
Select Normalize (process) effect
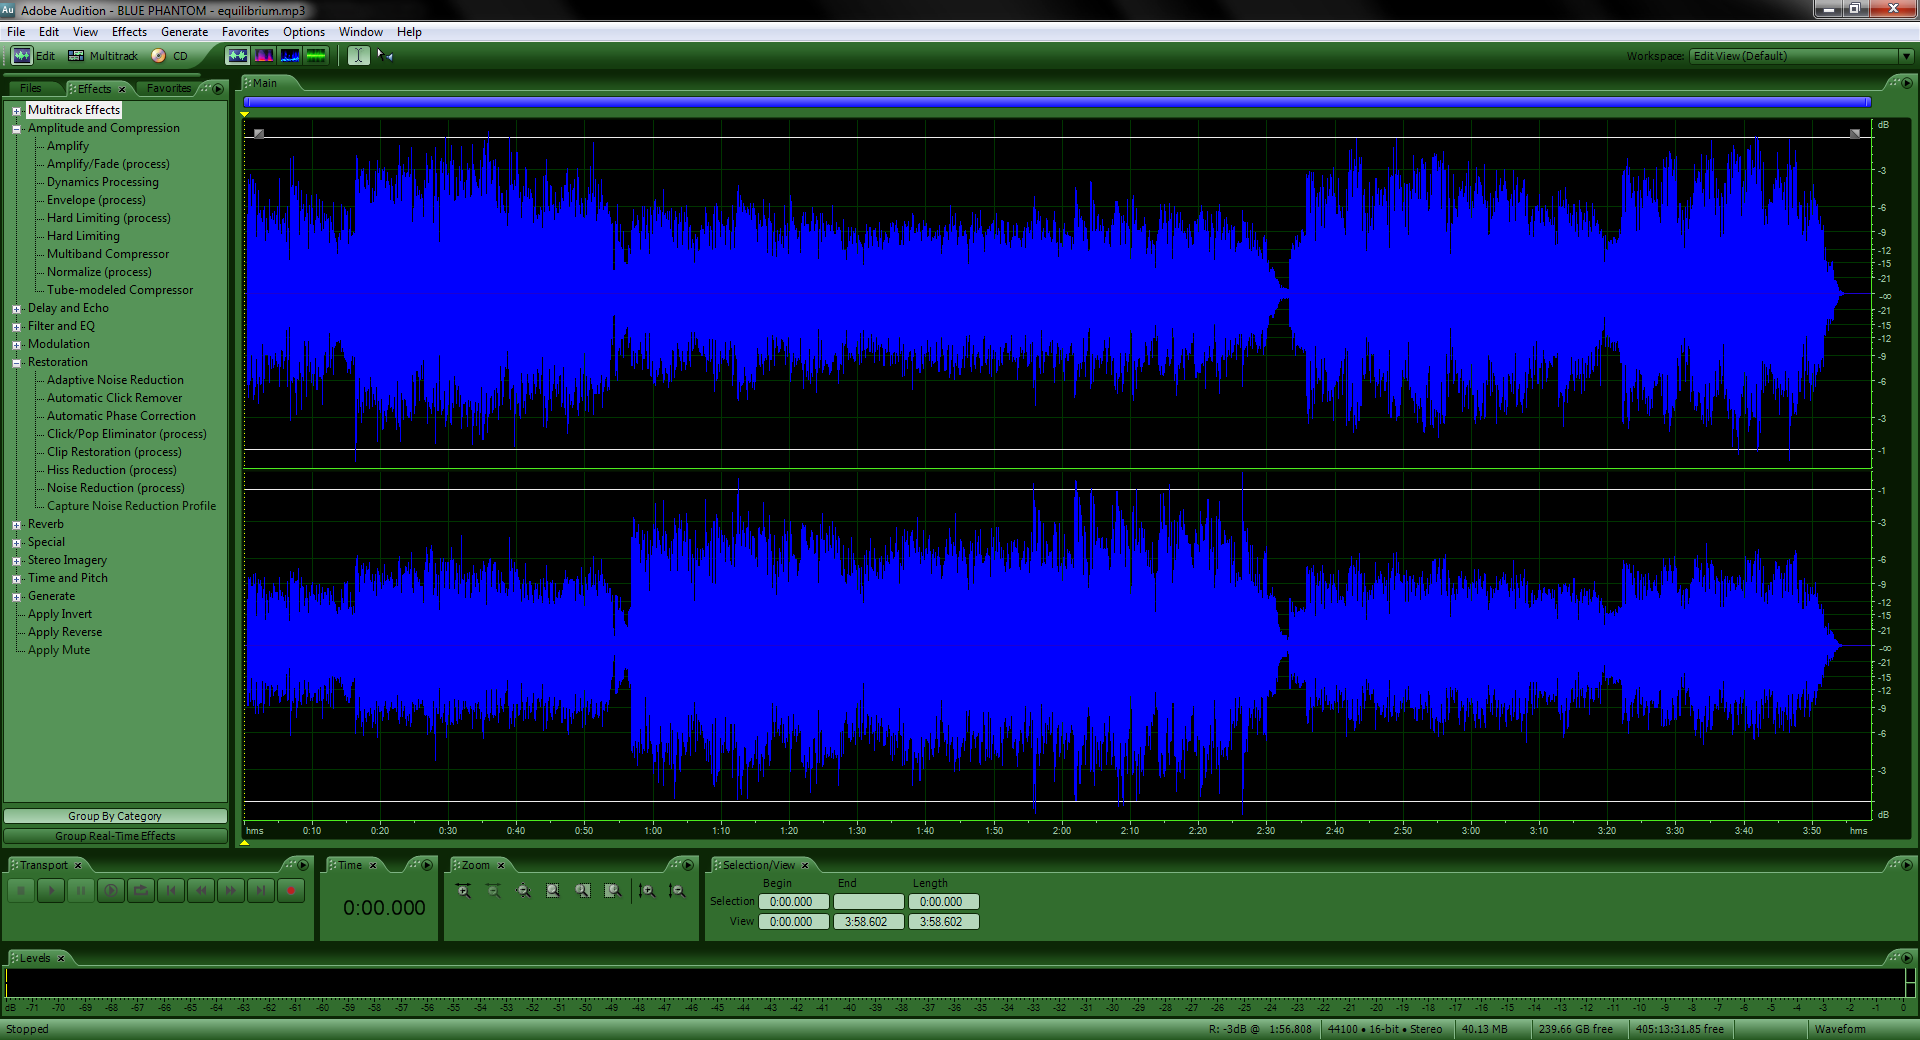click(99, 272)
